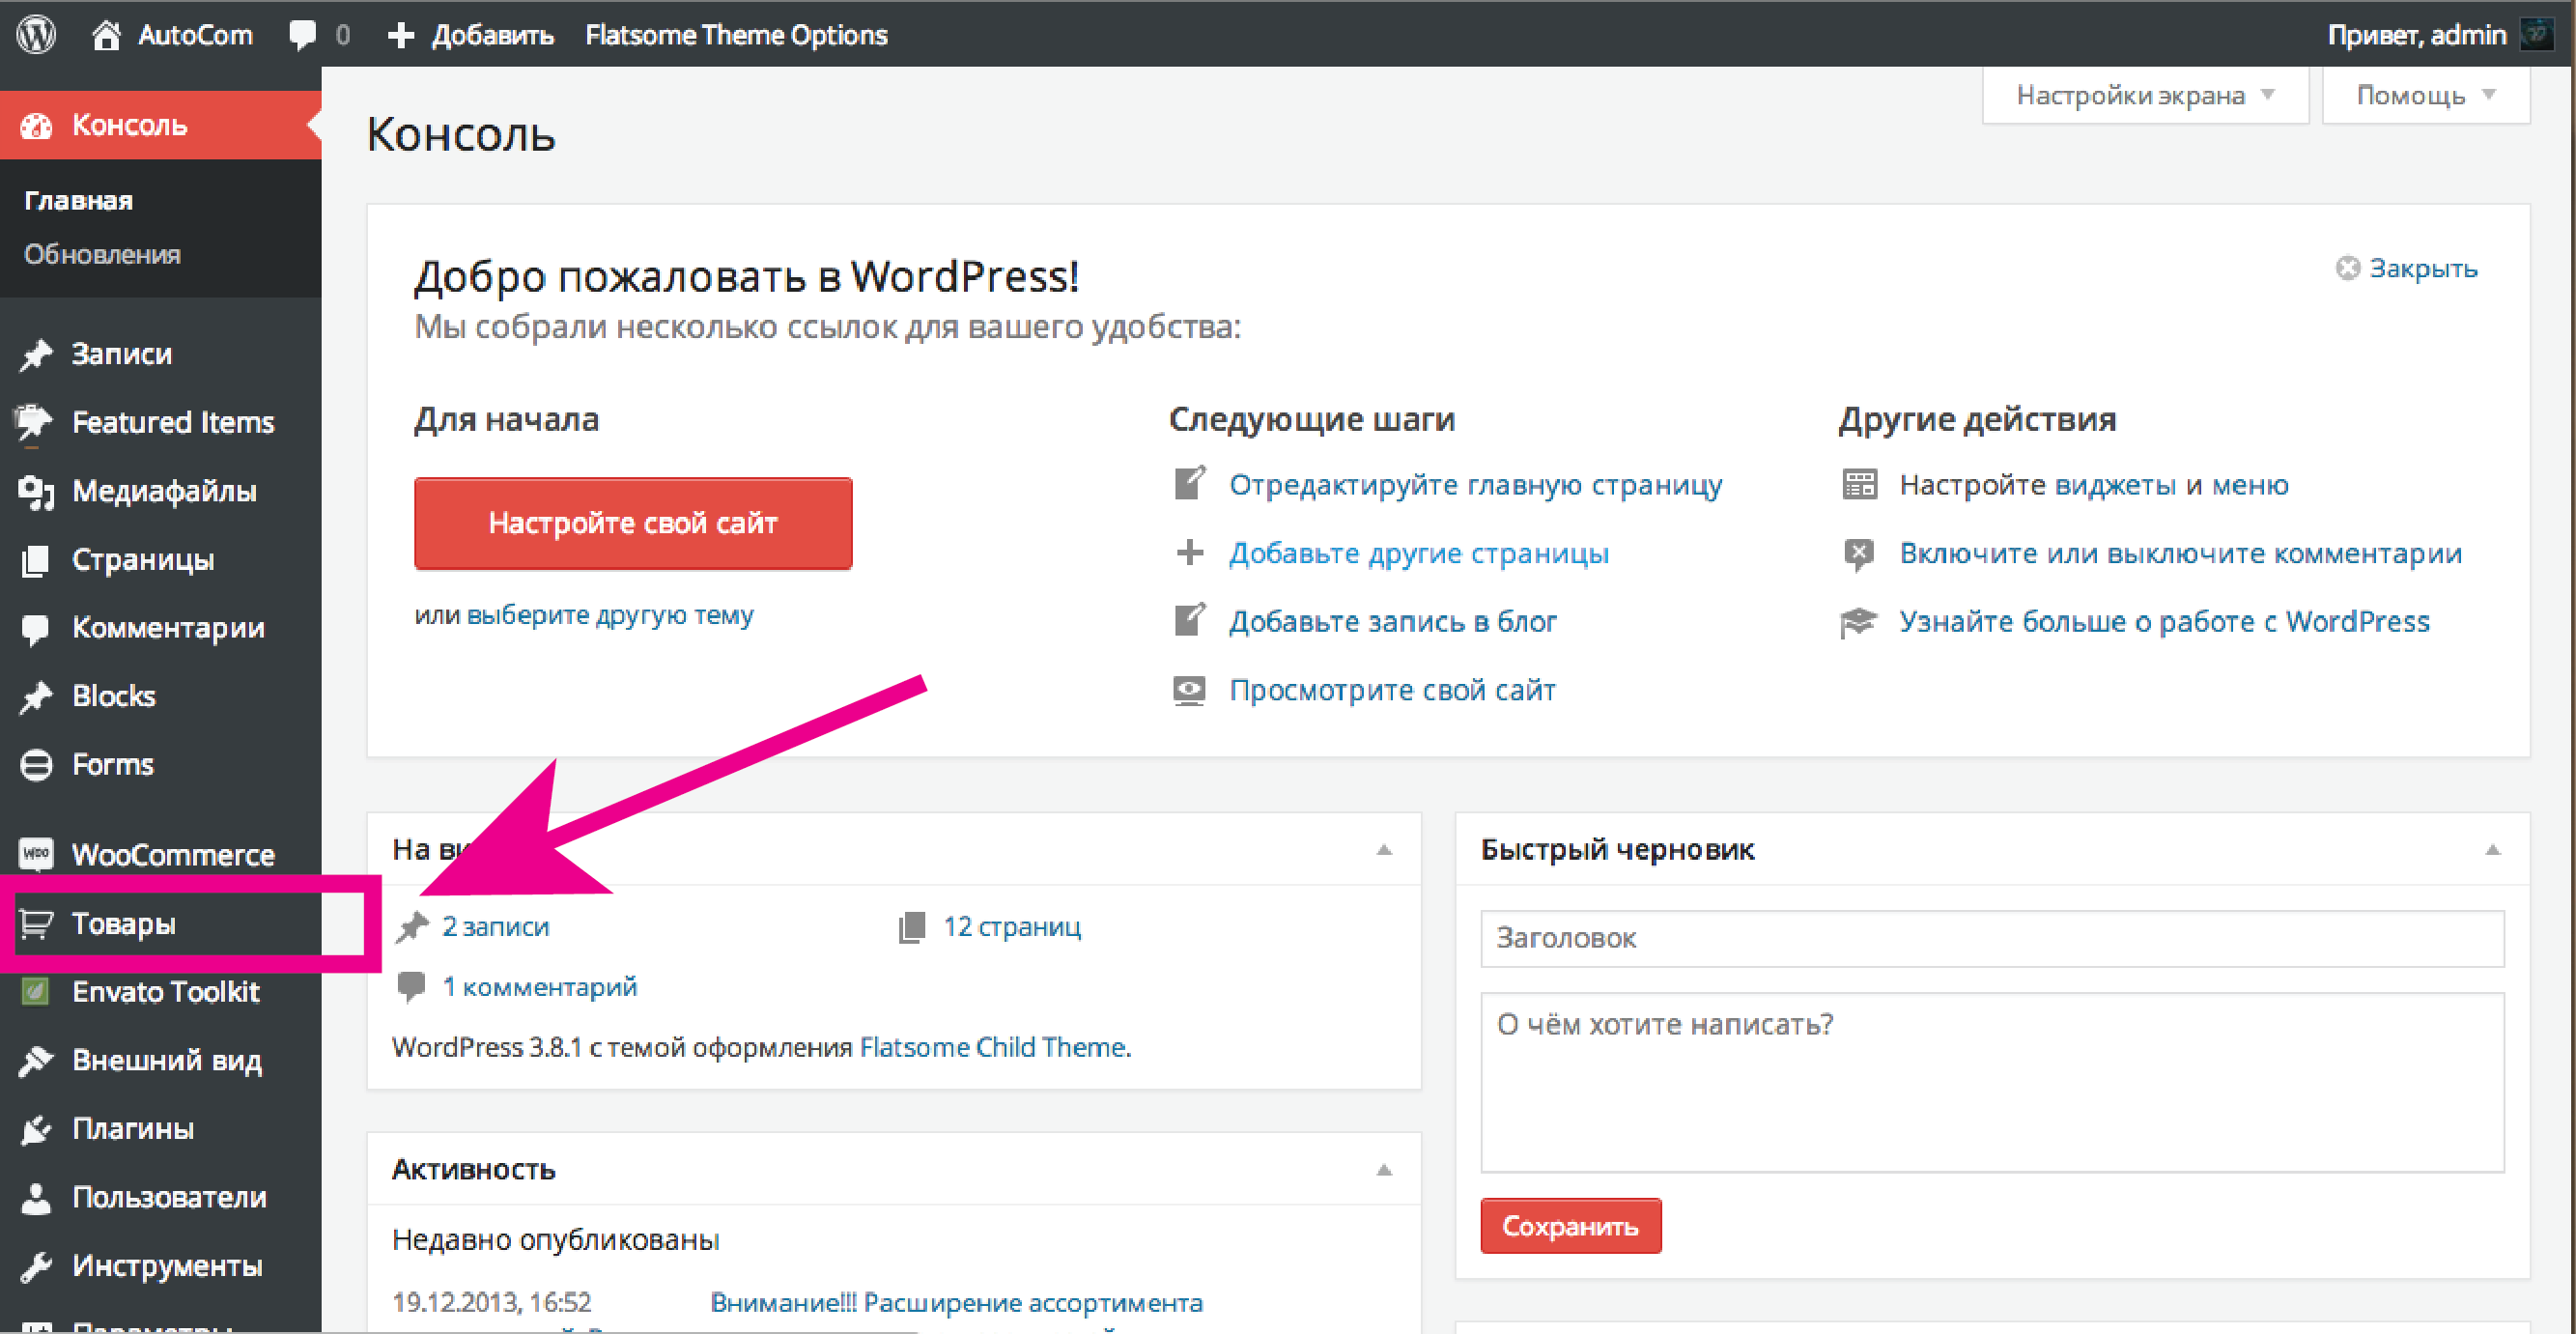
Task: Collapse the Активность widget arrow
Action: click(1384, 1170)
